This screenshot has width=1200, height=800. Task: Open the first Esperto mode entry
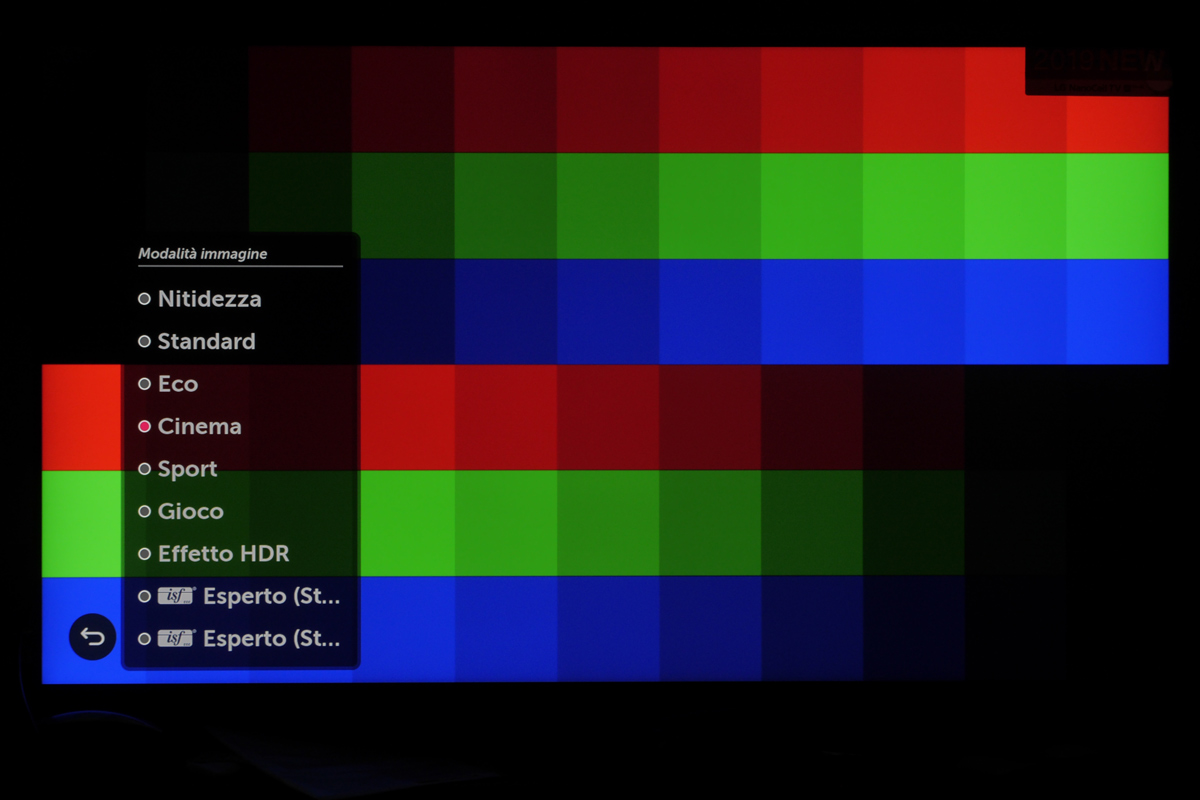click(x=270, y=597)
